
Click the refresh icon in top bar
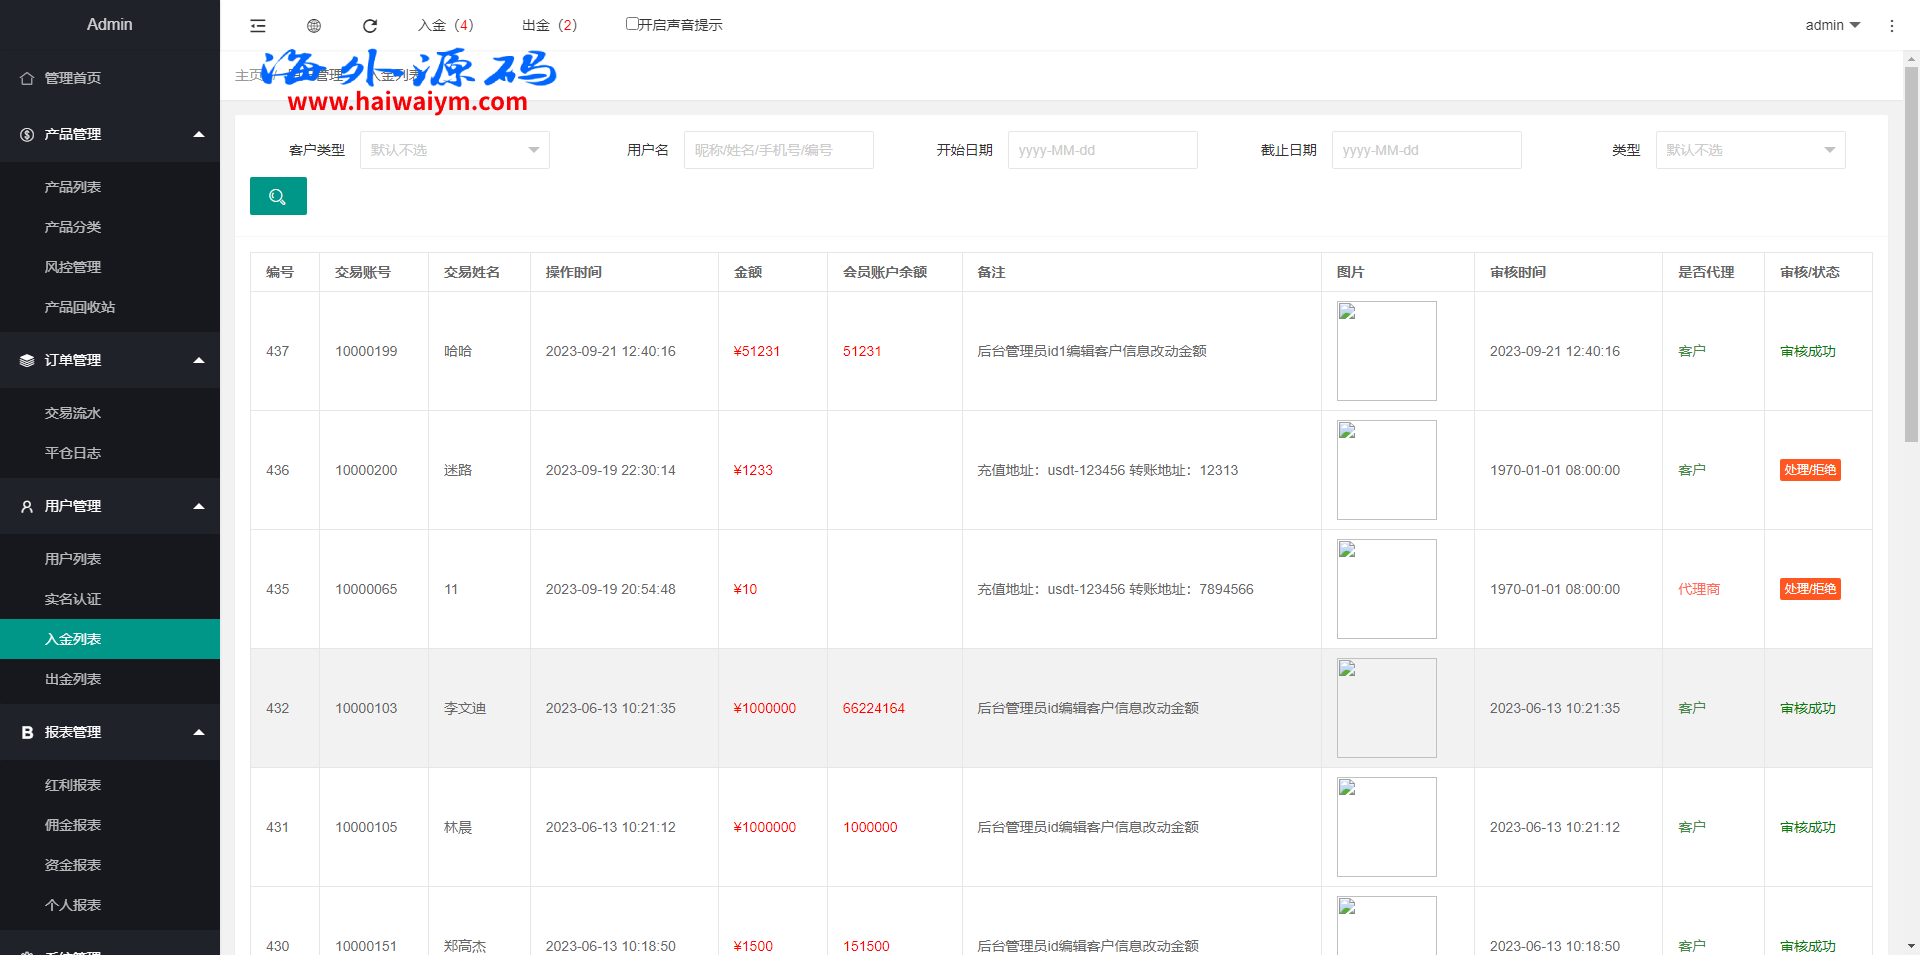point(370,26)
